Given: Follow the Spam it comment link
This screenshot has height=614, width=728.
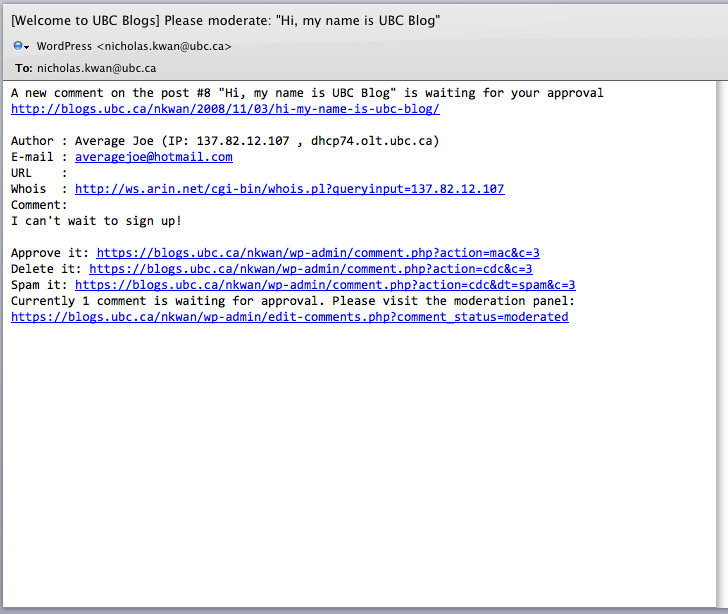Looking at the screenshot, I should click(x=325, y=285).
